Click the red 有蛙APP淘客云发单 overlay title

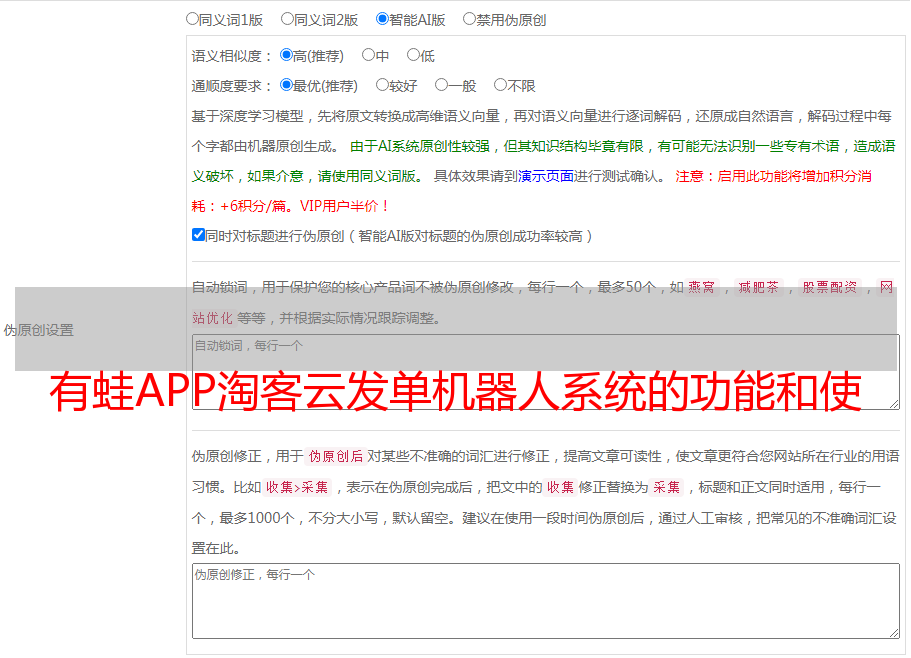click(455, 393)
